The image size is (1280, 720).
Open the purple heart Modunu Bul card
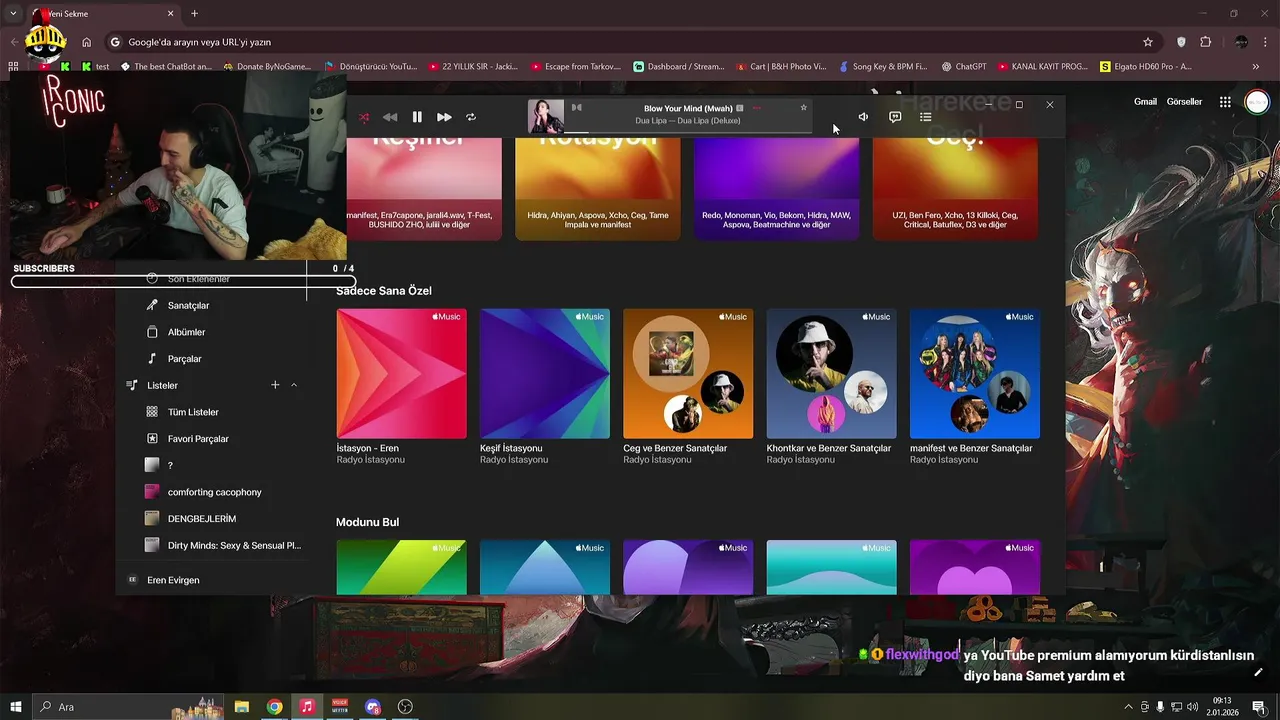coord(975,567)
